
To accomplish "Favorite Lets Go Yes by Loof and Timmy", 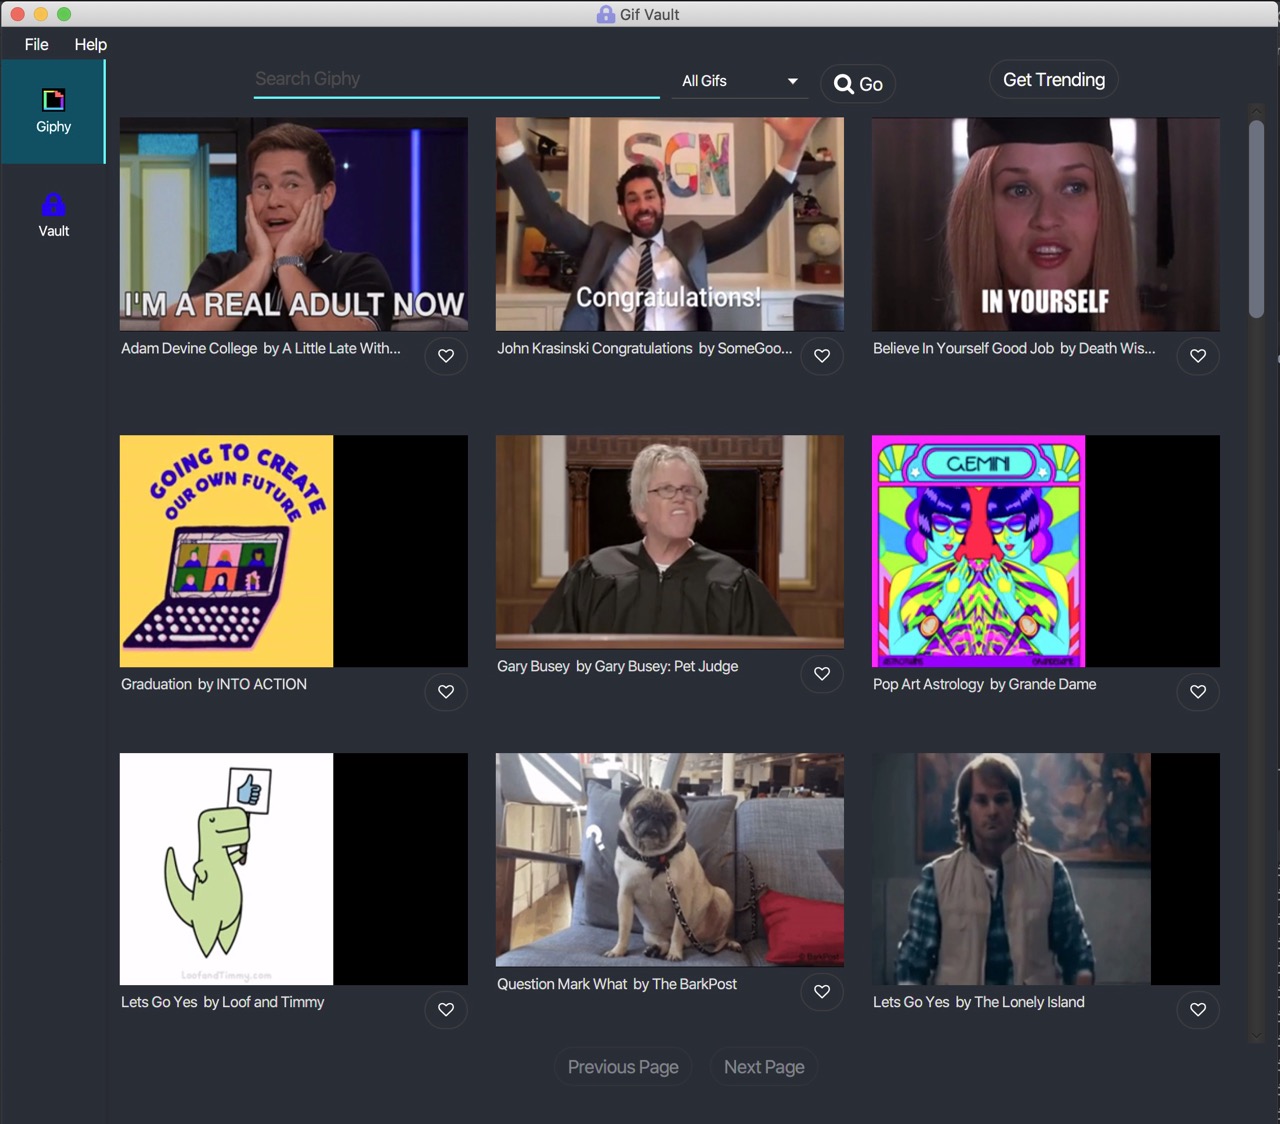I will 446,1010.
